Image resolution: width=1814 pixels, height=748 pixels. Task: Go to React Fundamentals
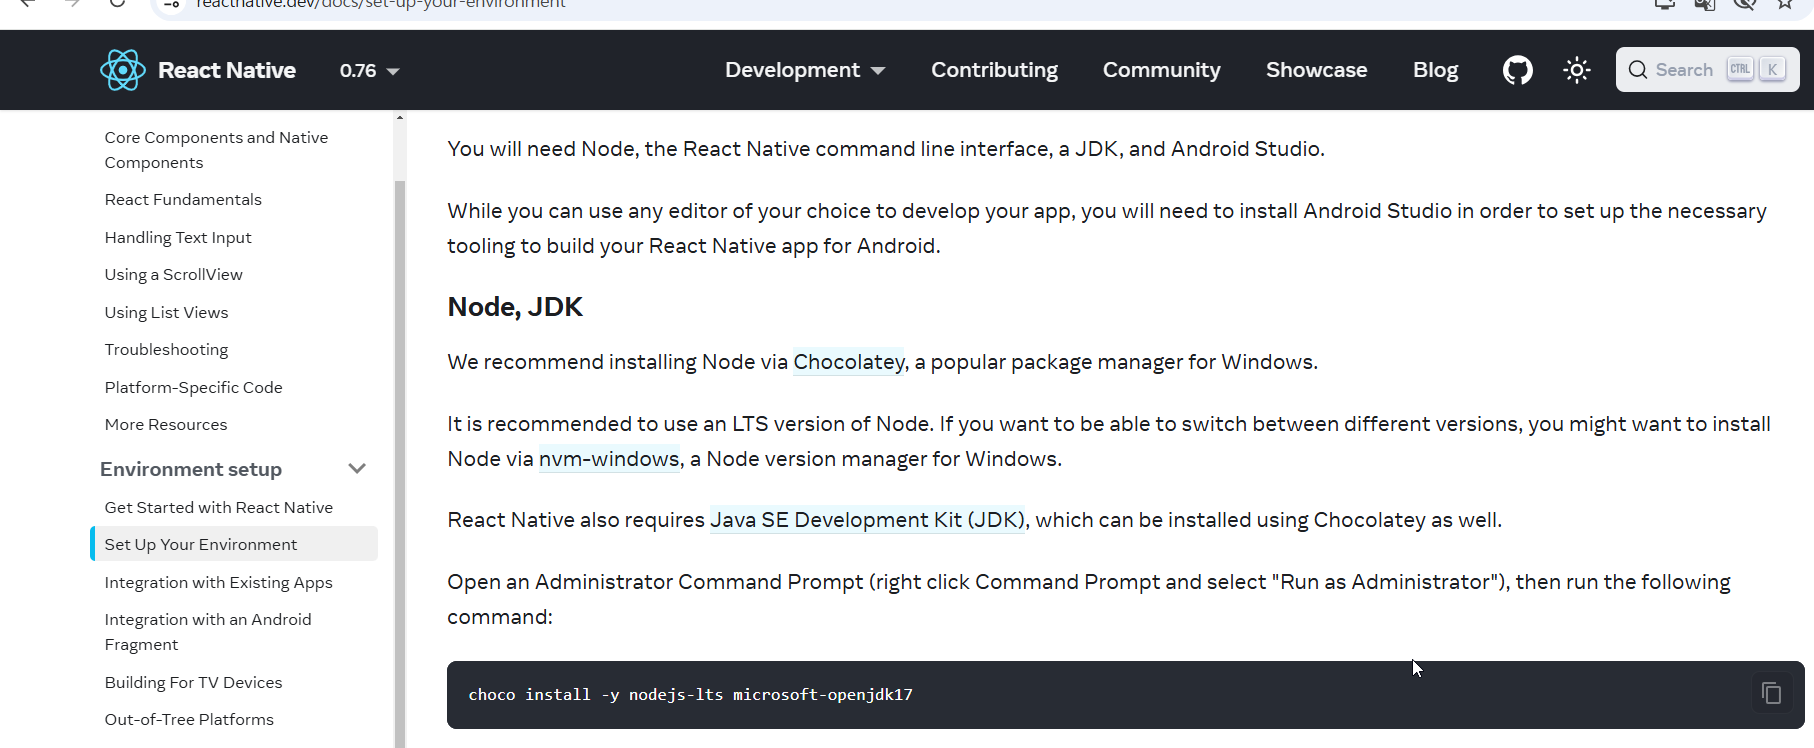[183, 199]
